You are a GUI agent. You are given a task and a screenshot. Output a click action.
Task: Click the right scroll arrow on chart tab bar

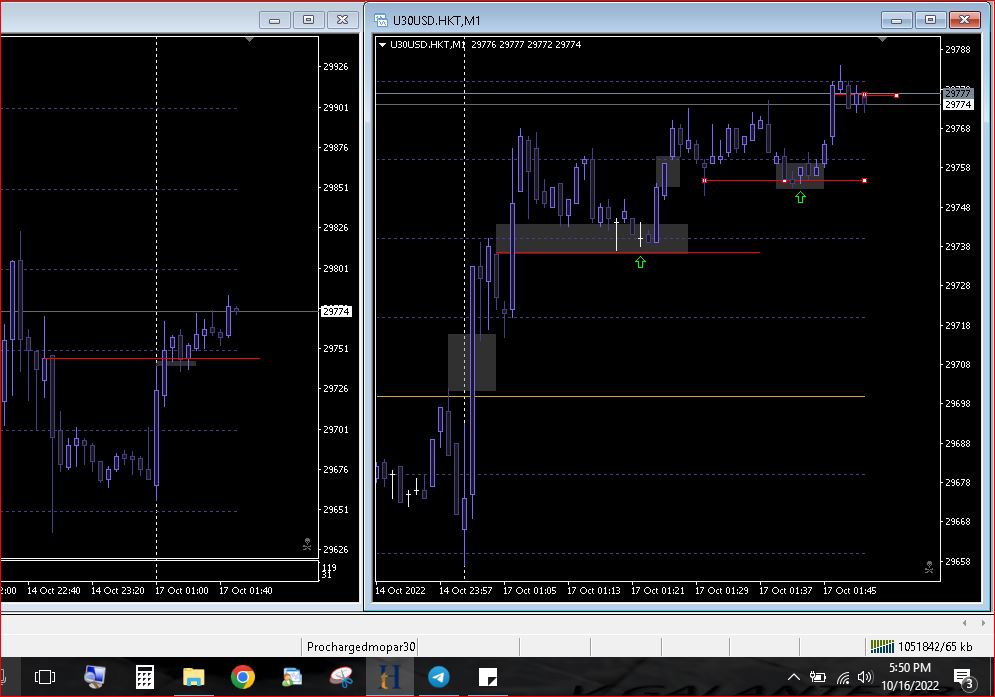[983, 623]
